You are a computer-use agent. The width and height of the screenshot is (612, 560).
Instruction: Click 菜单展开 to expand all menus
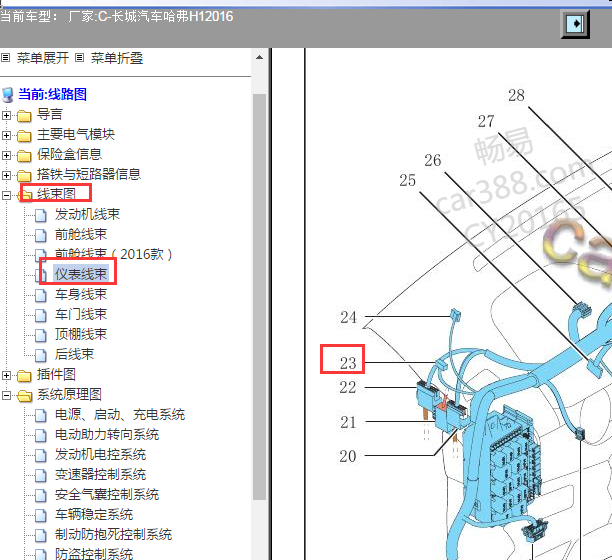[43, 58]
